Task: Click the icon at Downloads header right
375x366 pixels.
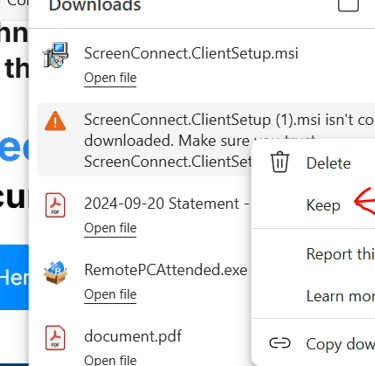Action: click(348, 5)
